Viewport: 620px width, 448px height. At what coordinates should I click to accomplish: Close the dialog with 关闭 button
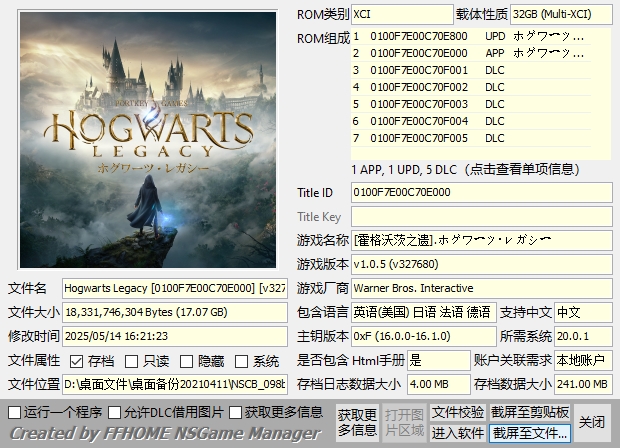click(592, 423)
